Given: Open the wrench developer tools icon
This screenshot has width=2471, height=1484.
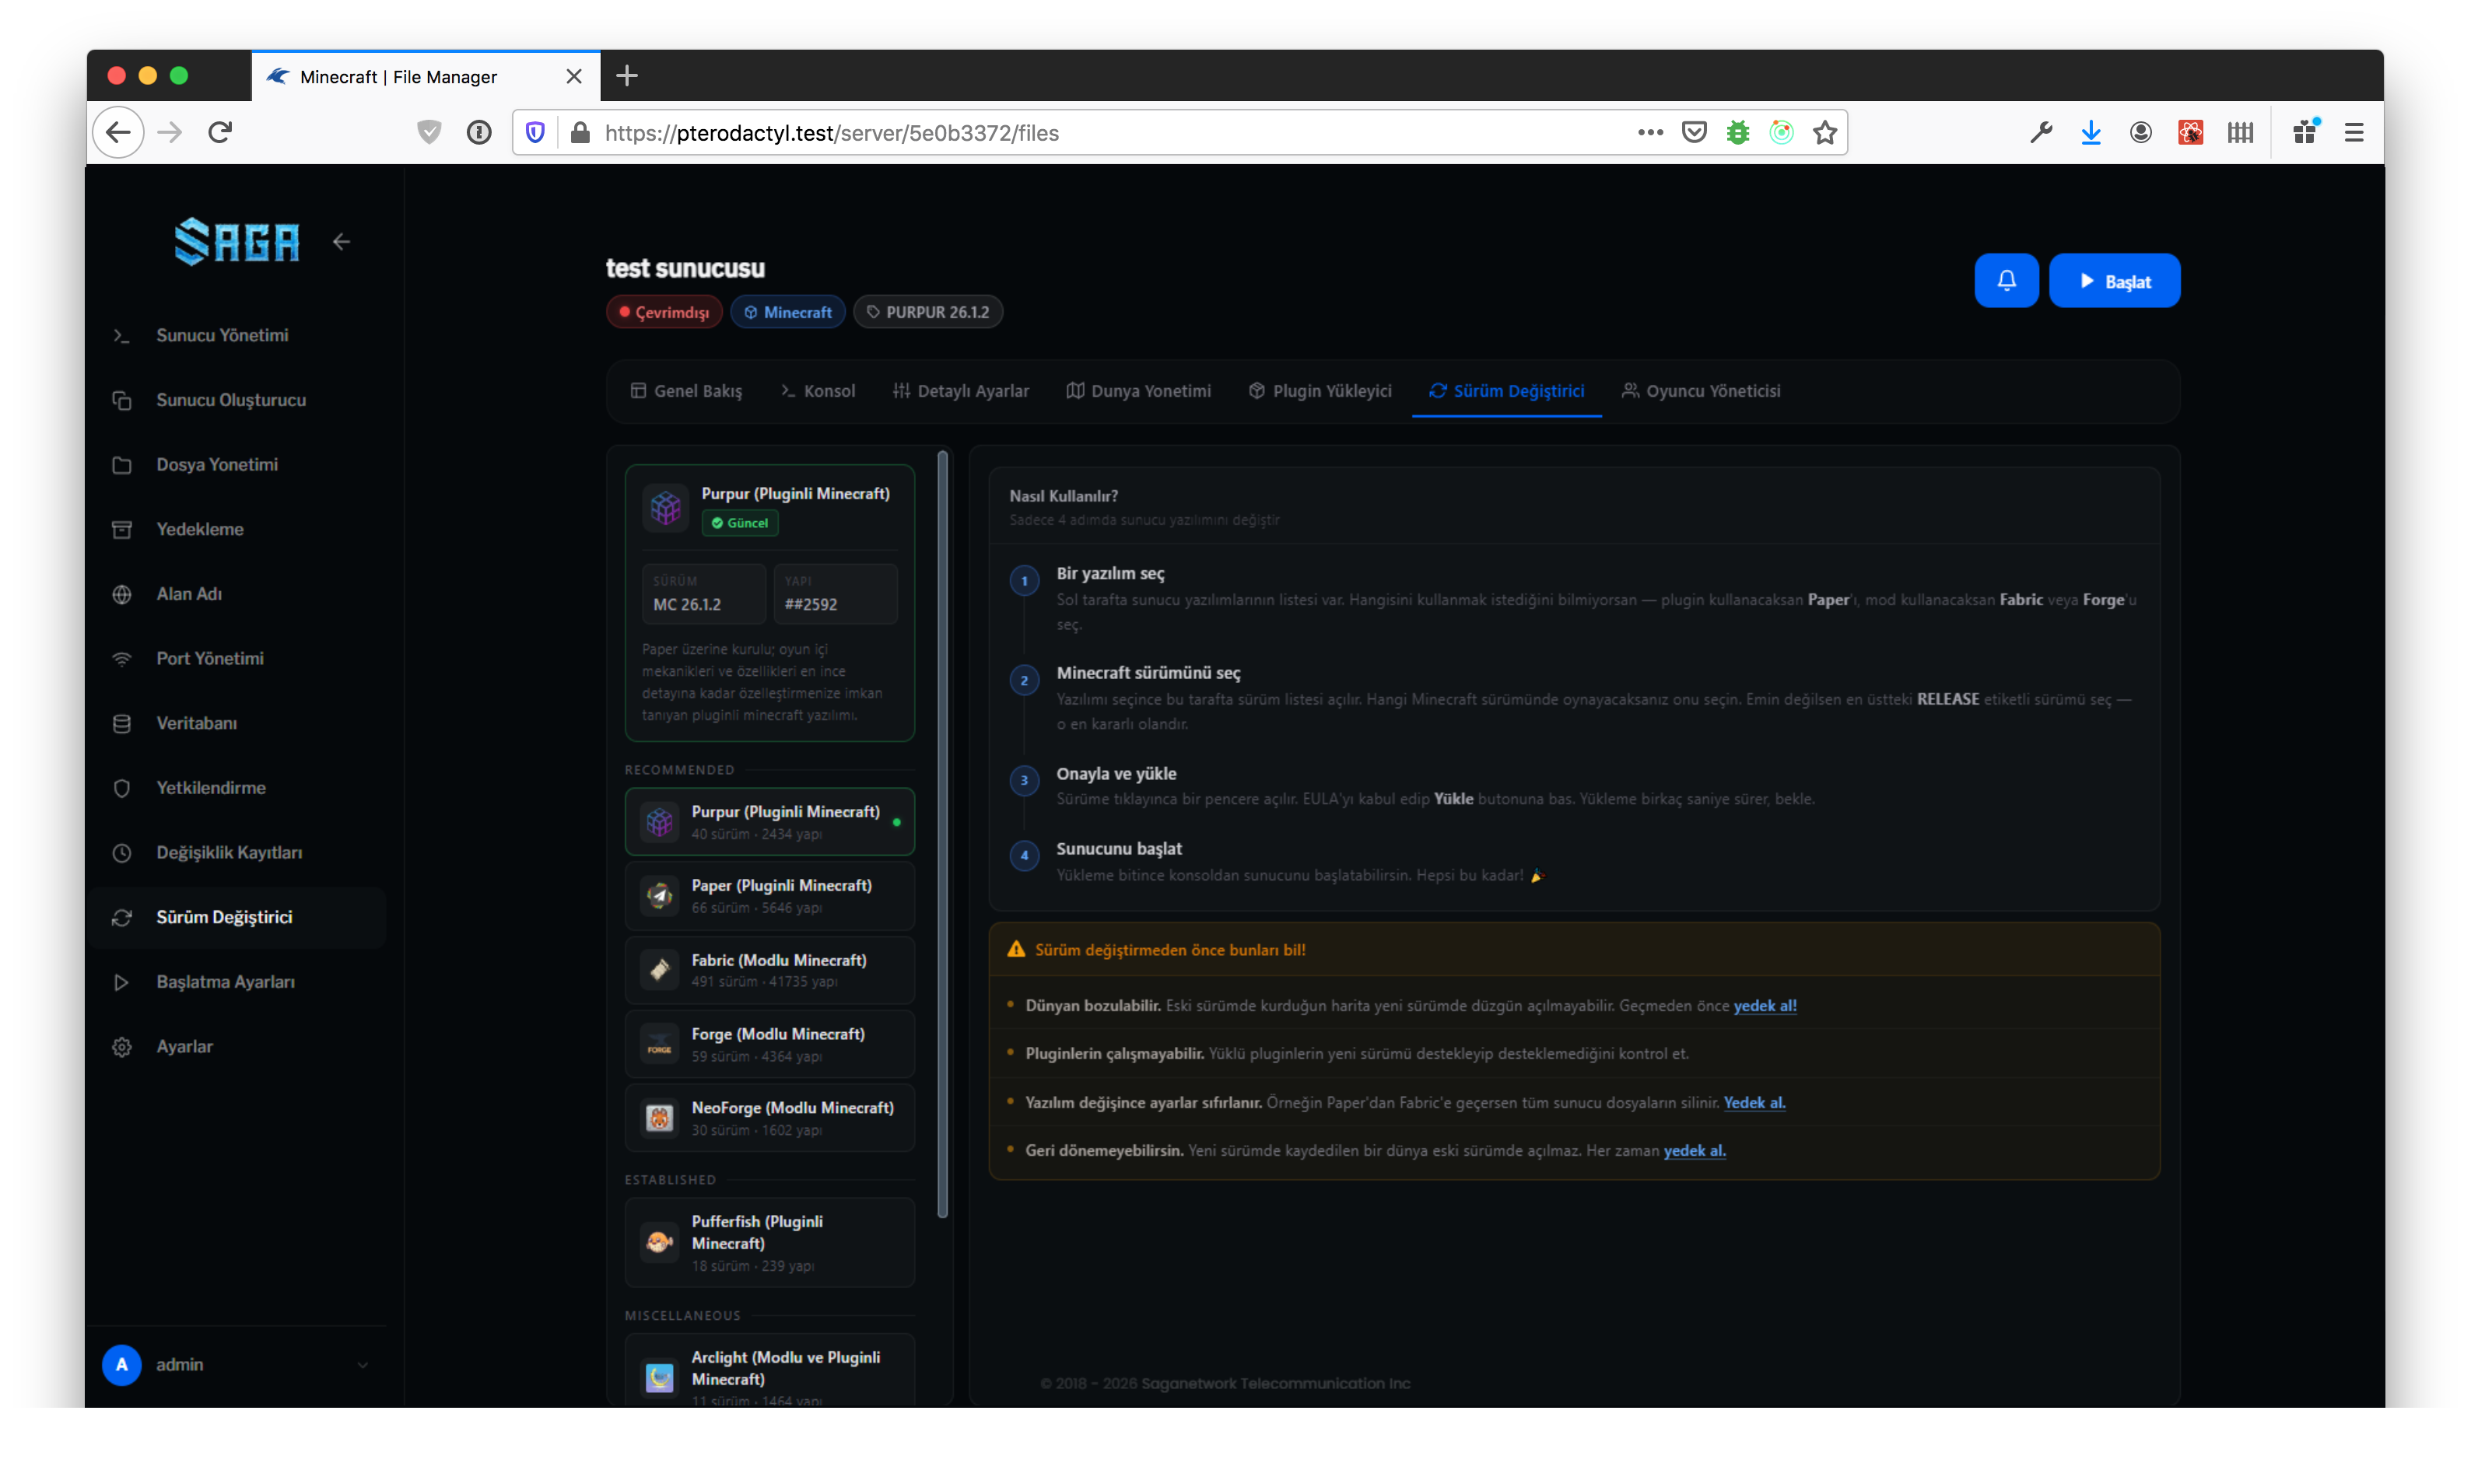Looking at the screenshot, I should coord(2041,133).
